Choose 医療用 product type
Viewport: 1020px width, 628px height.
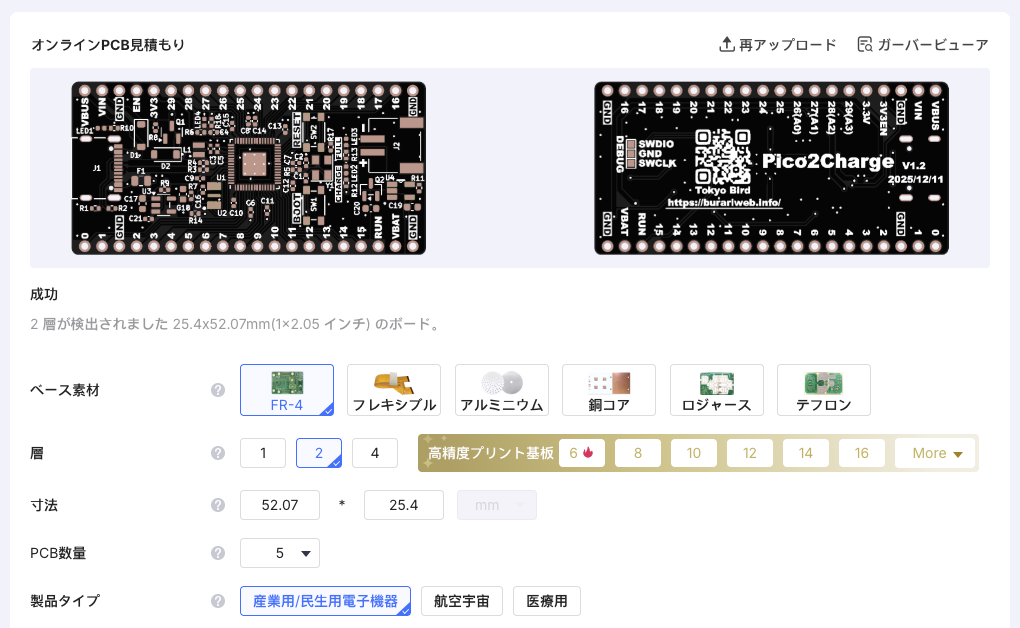point(547,601)
